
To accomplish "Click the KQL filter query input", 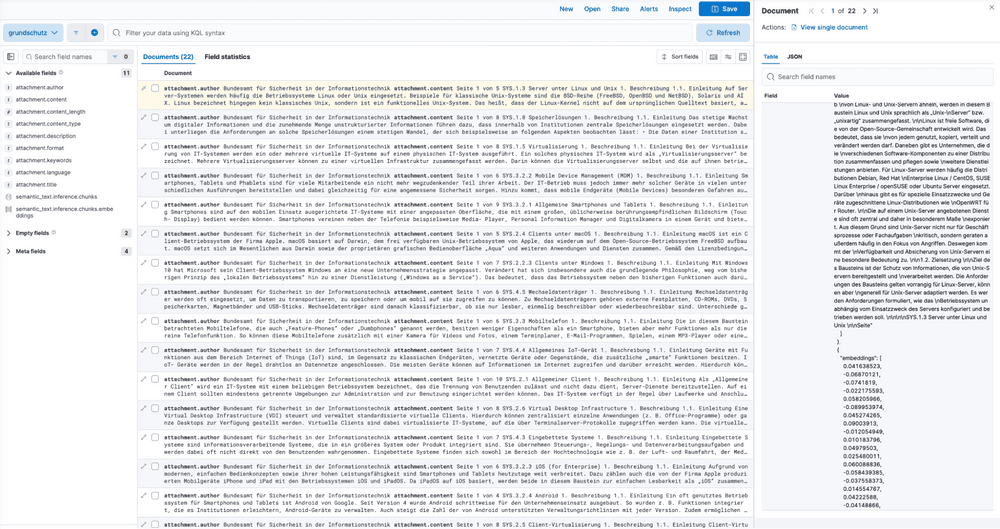I will coord(400,33).
